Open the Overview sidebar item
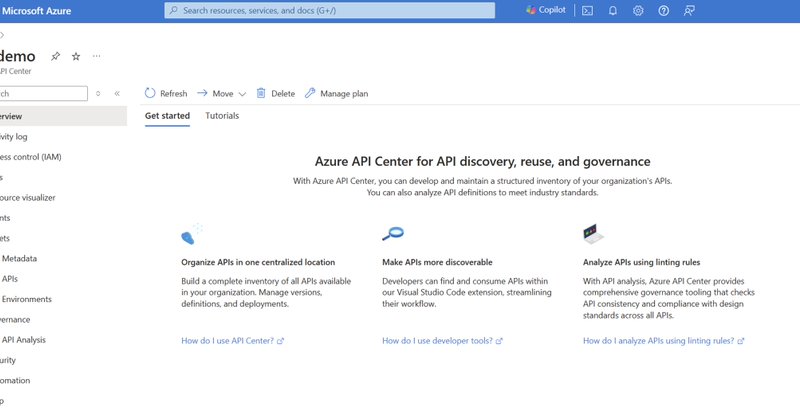 tap(63, 116)
